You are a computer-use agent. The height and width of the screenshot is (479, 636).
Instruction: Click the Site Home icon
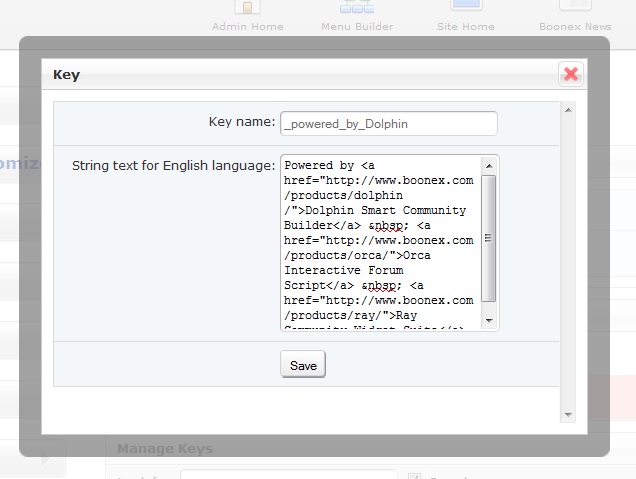(x=466, y=6)
